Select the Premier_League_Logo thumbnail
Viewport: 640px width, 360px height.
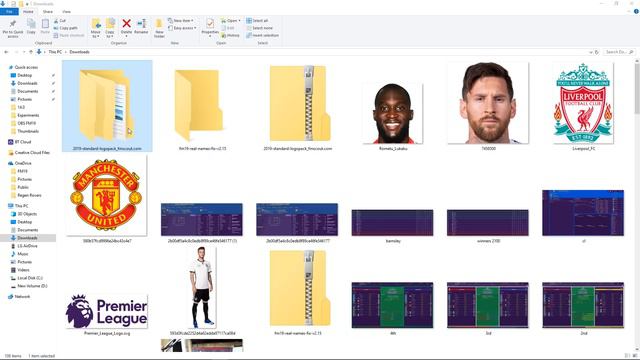pyautogui.click(x=107, y=311)
